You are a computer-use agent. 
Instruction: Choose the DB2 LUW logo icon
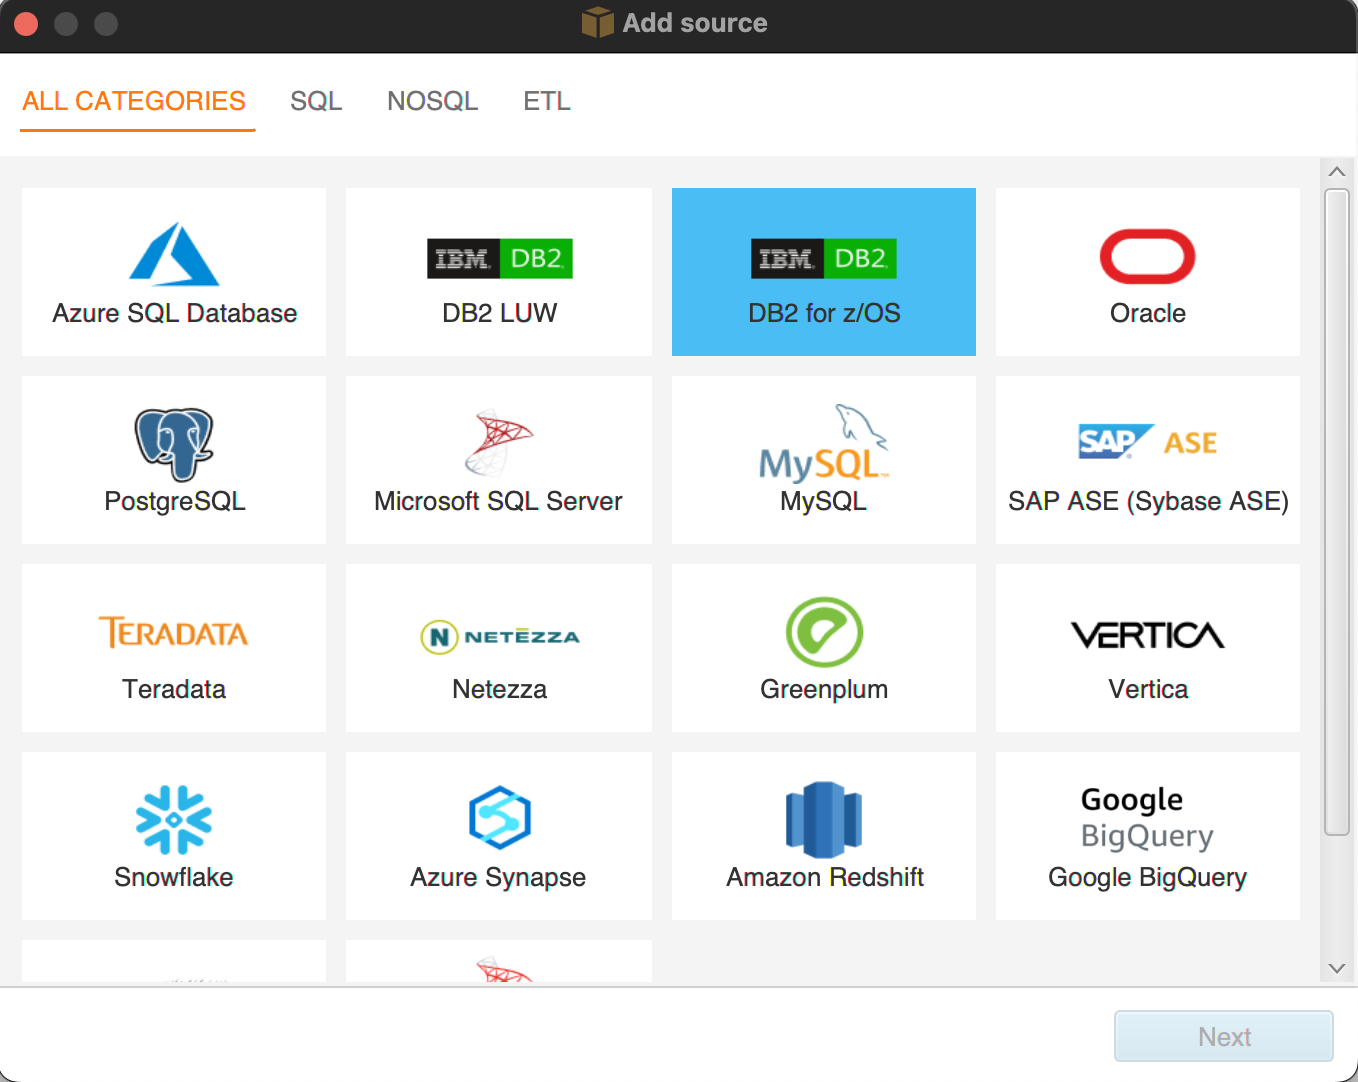pyautogui.click(x=500, y=259)
